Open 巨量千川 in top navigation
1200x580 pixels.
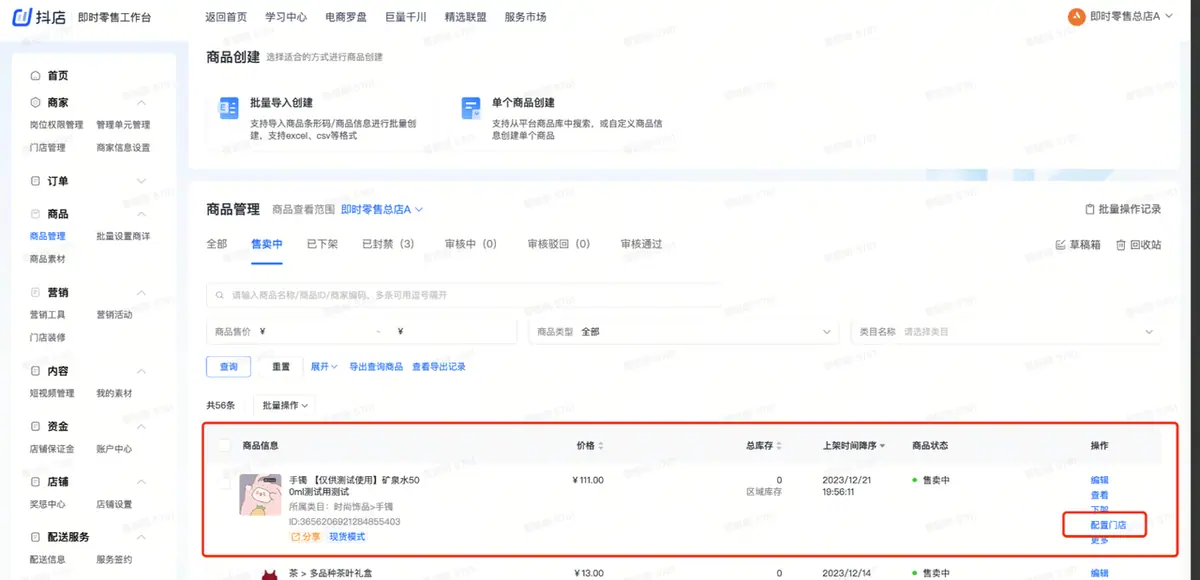point(406,17)
